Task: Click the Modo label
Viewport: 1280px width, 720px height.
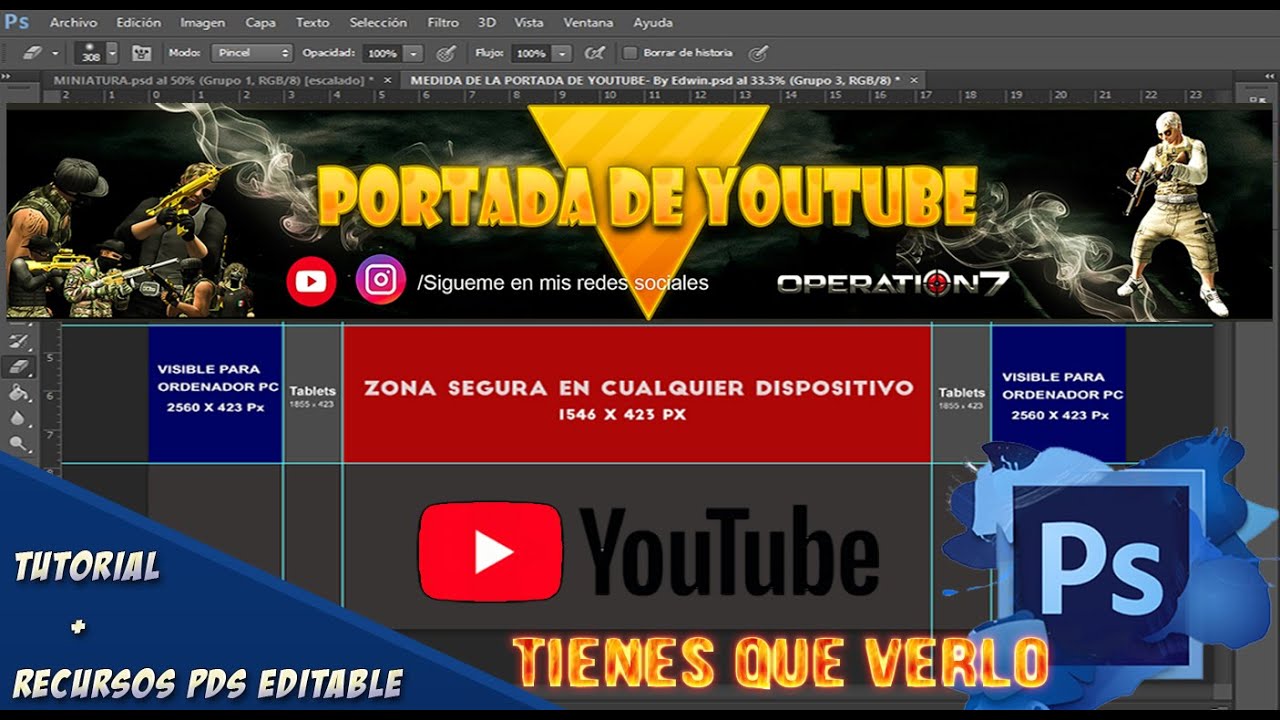Action: [x=184, y=53]
